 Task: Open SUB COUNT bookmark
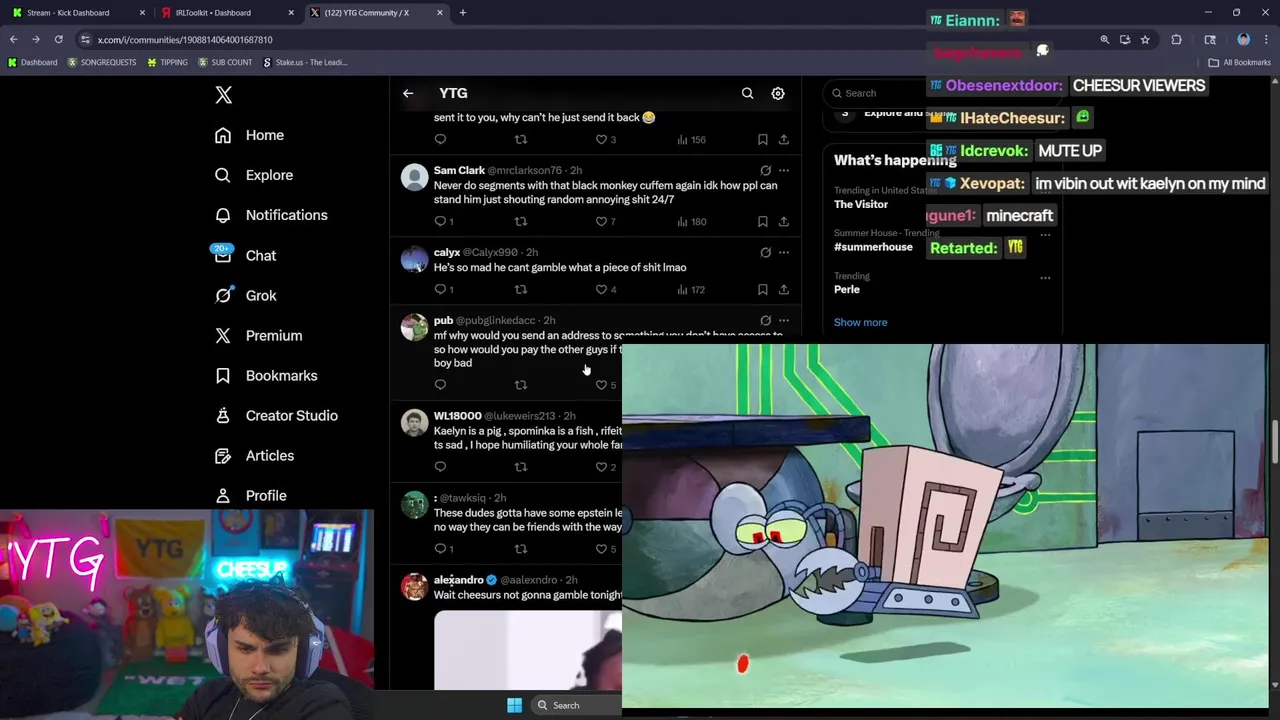(x=225, y=62)
